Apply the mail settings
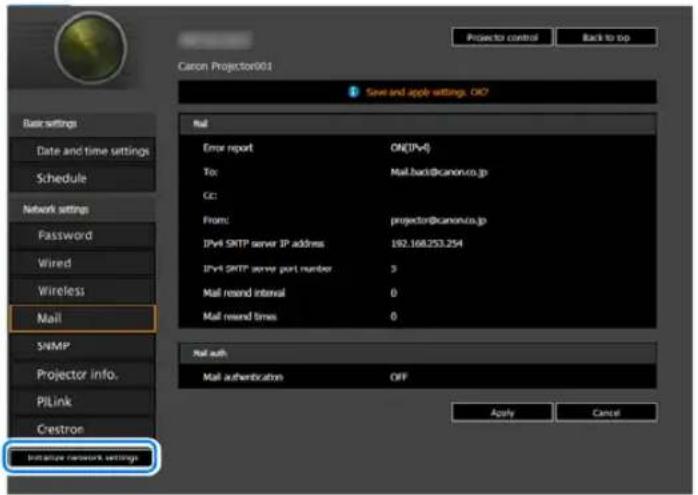 pos(502,413)
